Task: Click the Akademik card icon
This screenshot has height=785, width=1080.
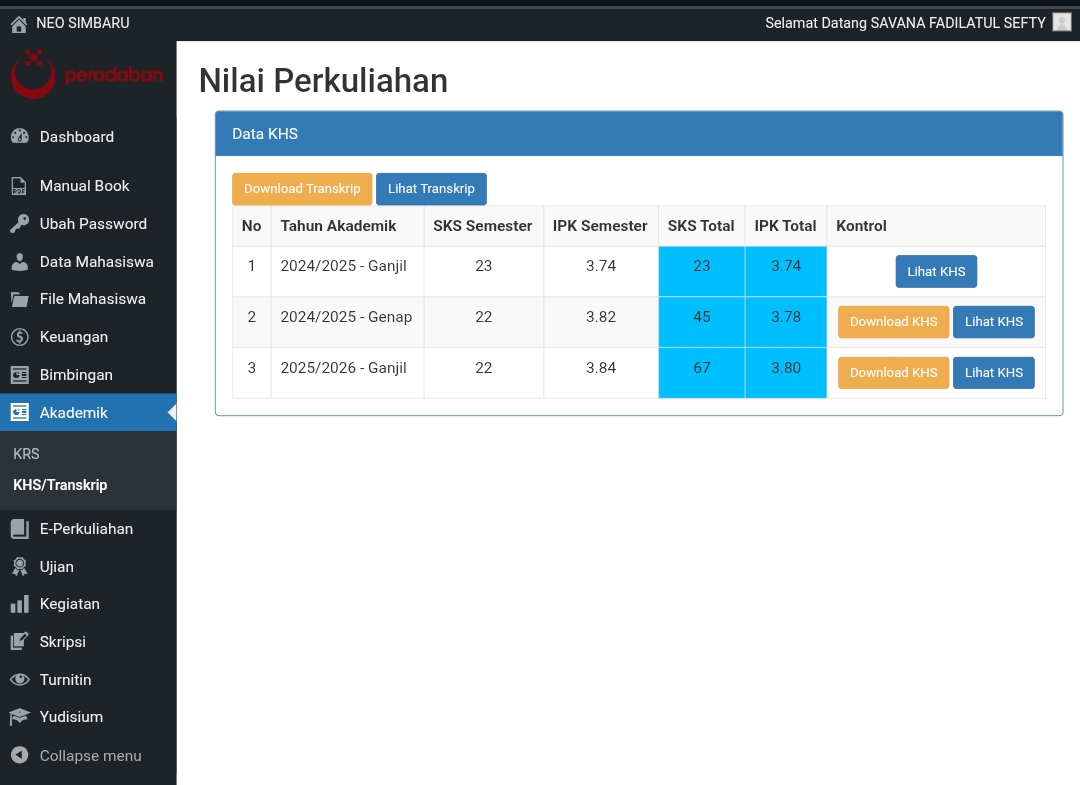Action: pyautogui.click(x=20, y=412)
